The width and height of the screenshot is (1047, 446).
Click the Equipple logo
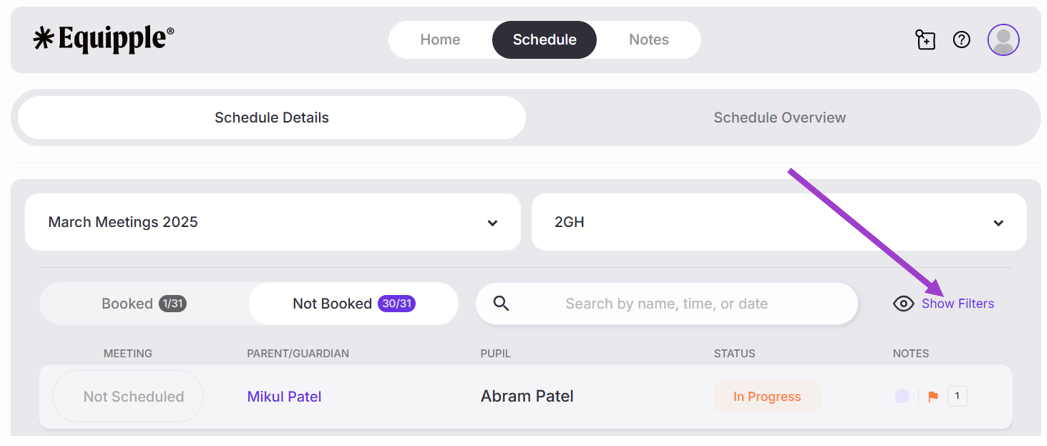click(104, 39)
